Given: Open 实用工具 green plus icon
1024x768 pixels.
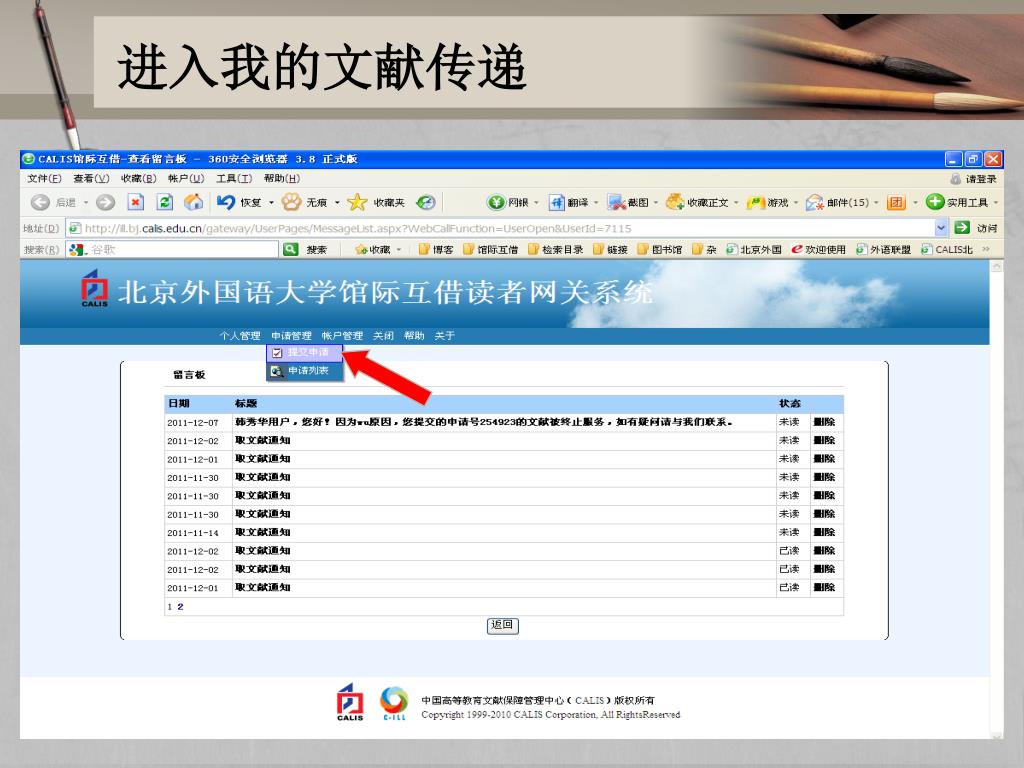Looking at the screenshot, I should [935, 202].
